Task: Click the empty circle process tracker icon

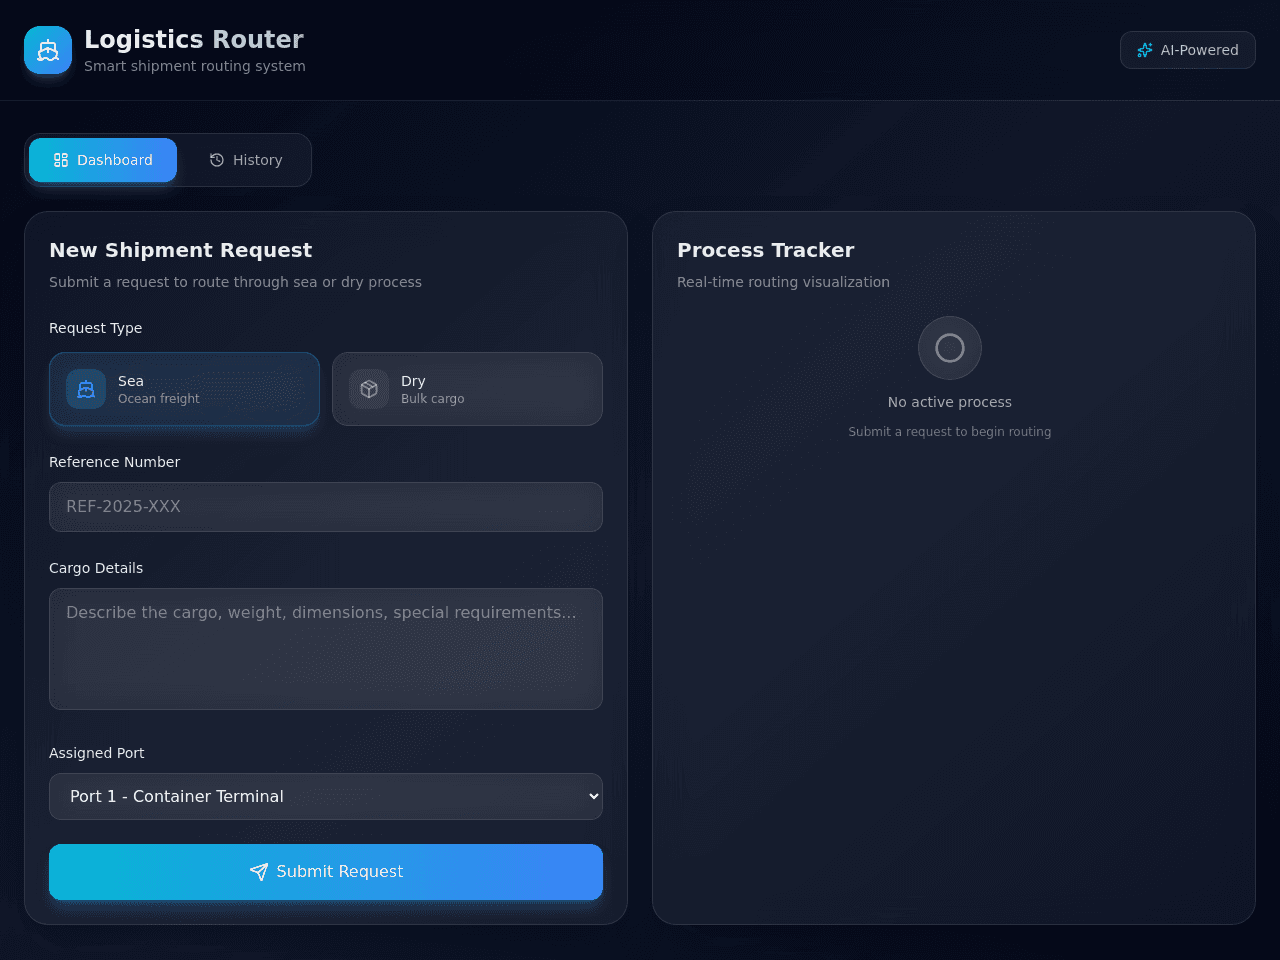Action: (x=950, y=348)
